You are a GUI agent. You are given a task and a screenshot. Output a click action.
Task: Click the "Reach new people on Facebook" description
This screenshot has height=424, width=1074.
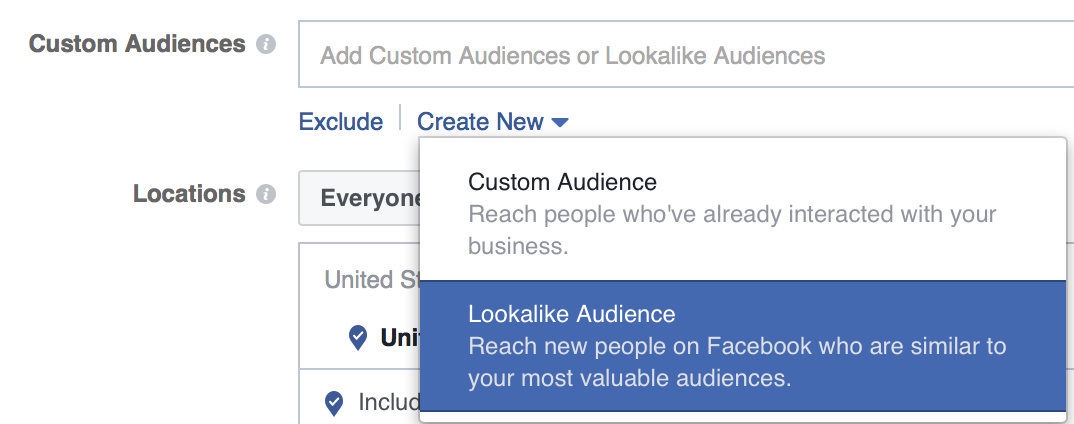pyautogui.click(x=737, y=347)
